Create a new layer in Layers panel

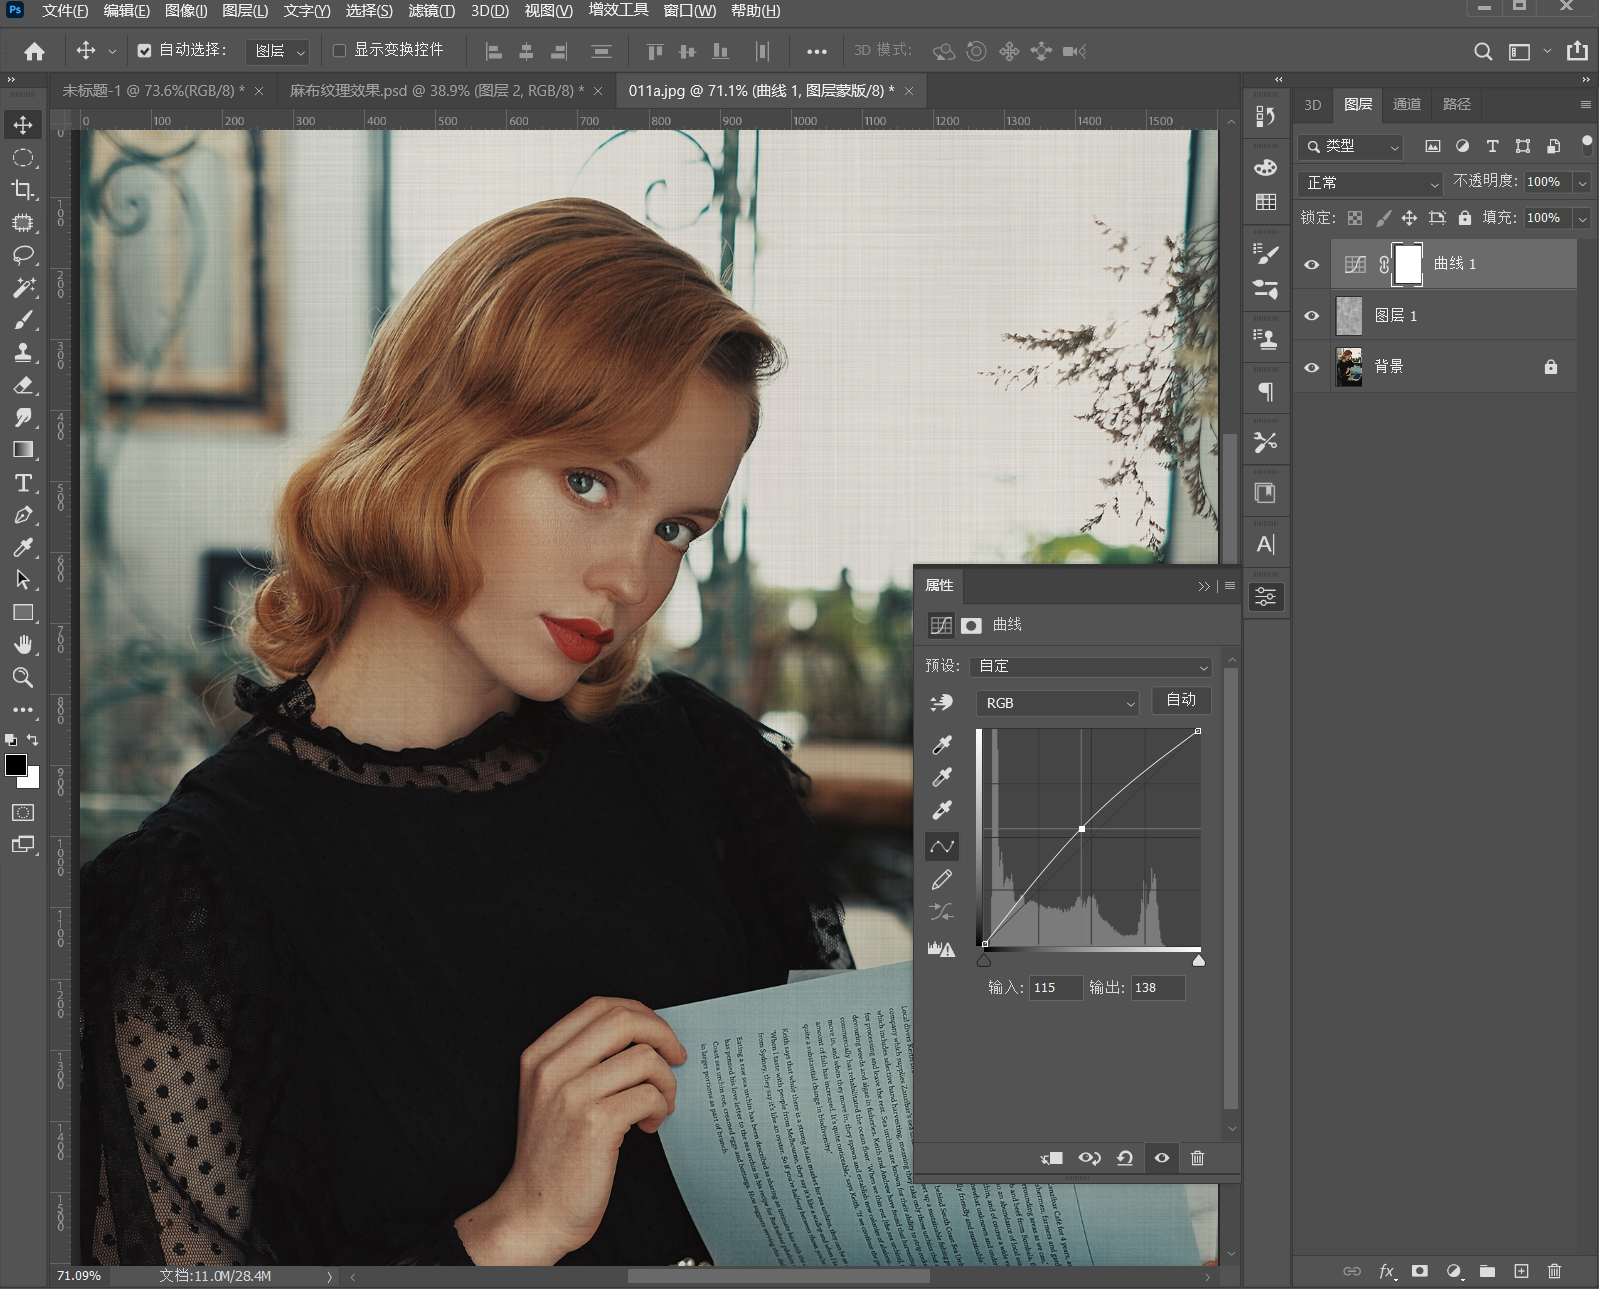tap(1521, 1271)
